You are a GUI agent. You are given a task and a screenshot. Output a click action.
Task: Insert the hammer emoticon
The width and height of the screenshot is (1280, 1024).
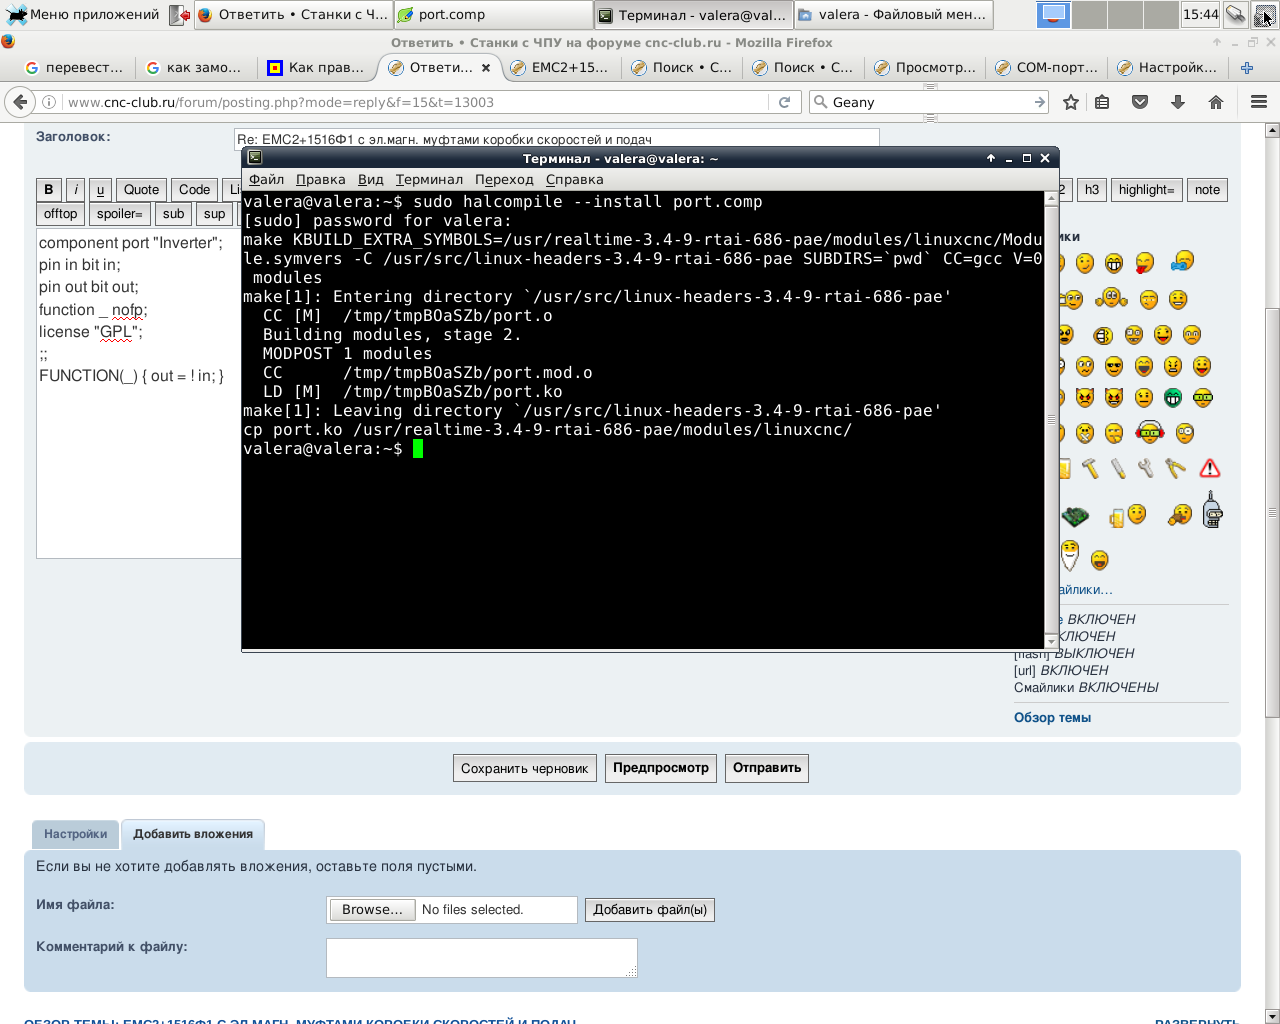(1091, 468)
